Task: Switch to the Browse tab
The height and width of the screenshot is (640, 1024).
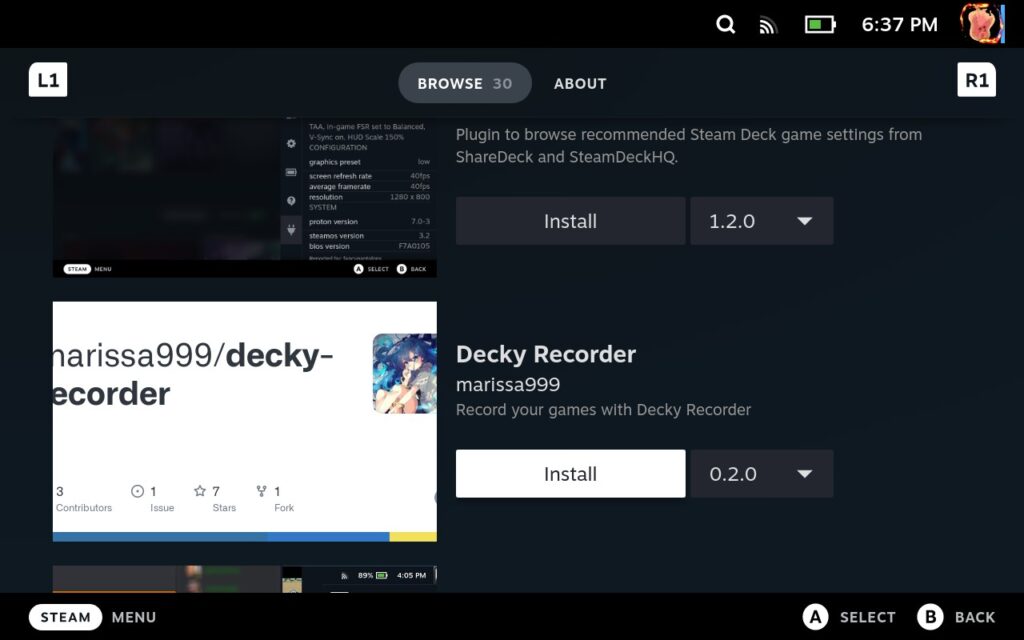Action: pos(464,83)
